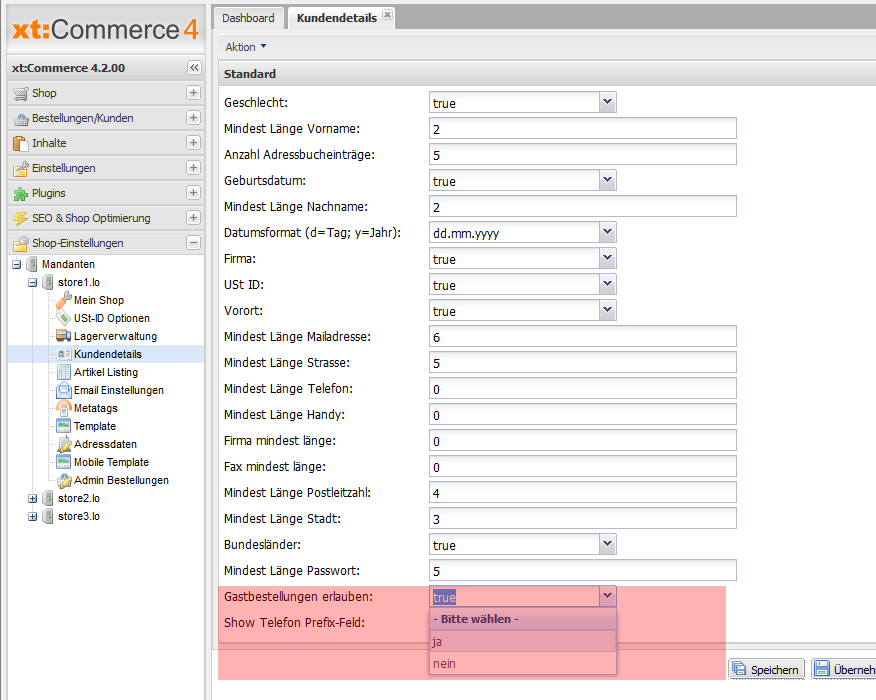Expand SEO & Shop Optimierung panel
The image size is (876, 700).
click(193, 218)
